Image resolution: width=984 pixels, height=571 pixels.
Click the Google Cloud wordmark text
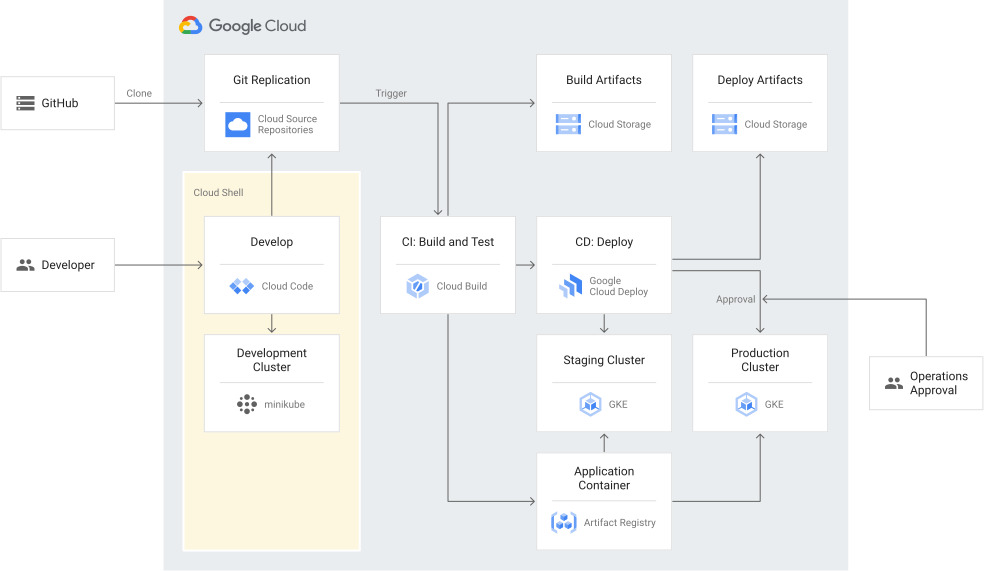[x=257, y=26]
